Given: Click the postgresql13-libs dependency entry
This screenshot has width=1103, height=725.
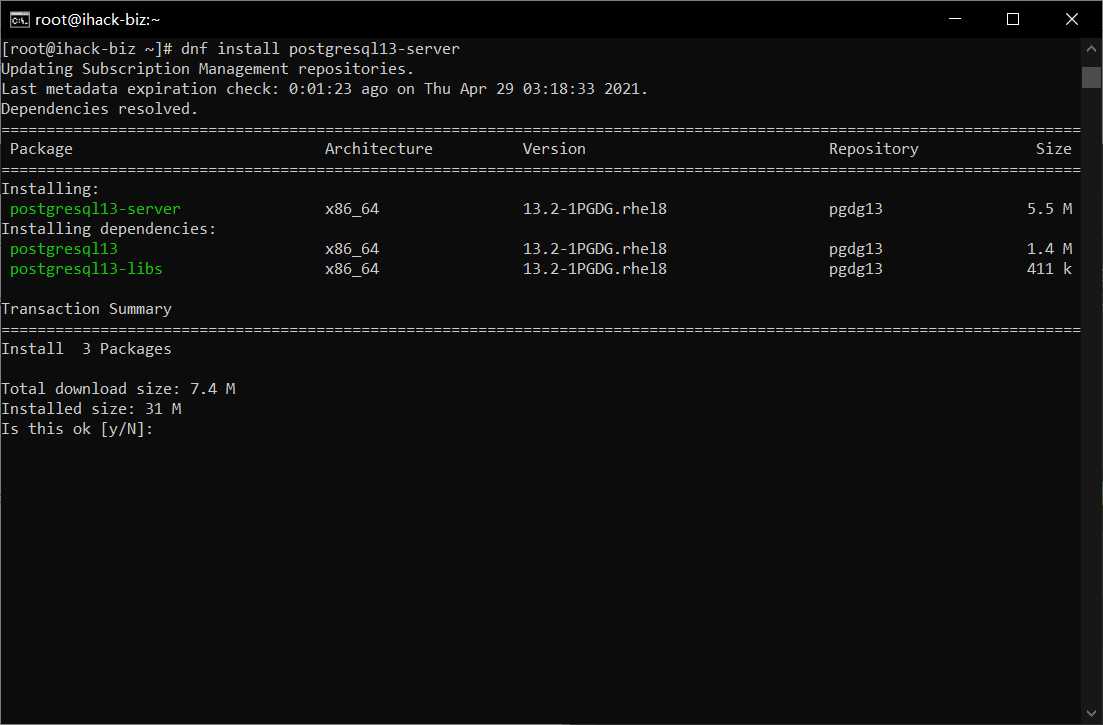Looking at the screenshot, I should point(86,268).
